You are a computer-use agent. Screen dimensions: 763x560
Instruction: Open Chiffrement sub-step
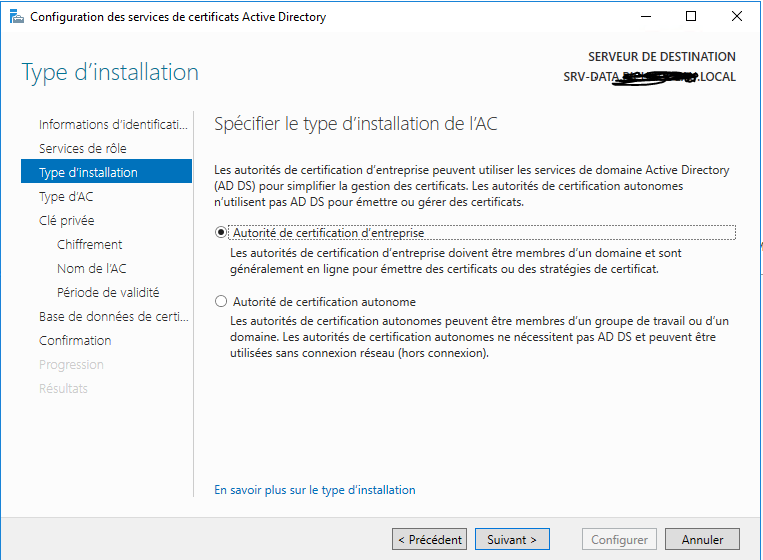90,244
